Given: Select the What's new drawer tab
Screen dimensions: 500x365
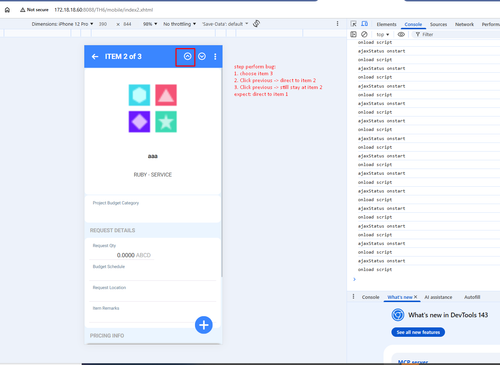Looking at the screenshot, I should click(x=400, y=297).
